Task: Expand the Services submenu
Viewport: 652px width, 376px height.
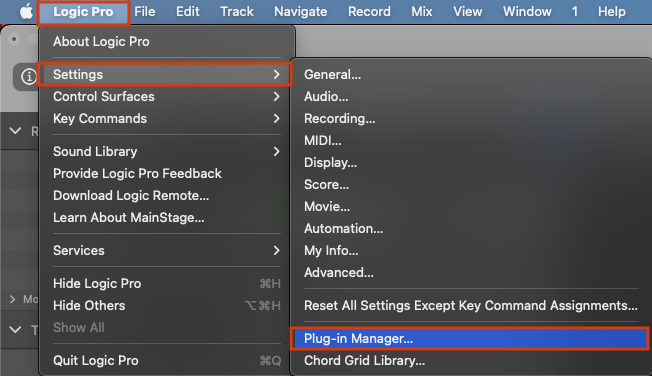Action: coord(166,250)
